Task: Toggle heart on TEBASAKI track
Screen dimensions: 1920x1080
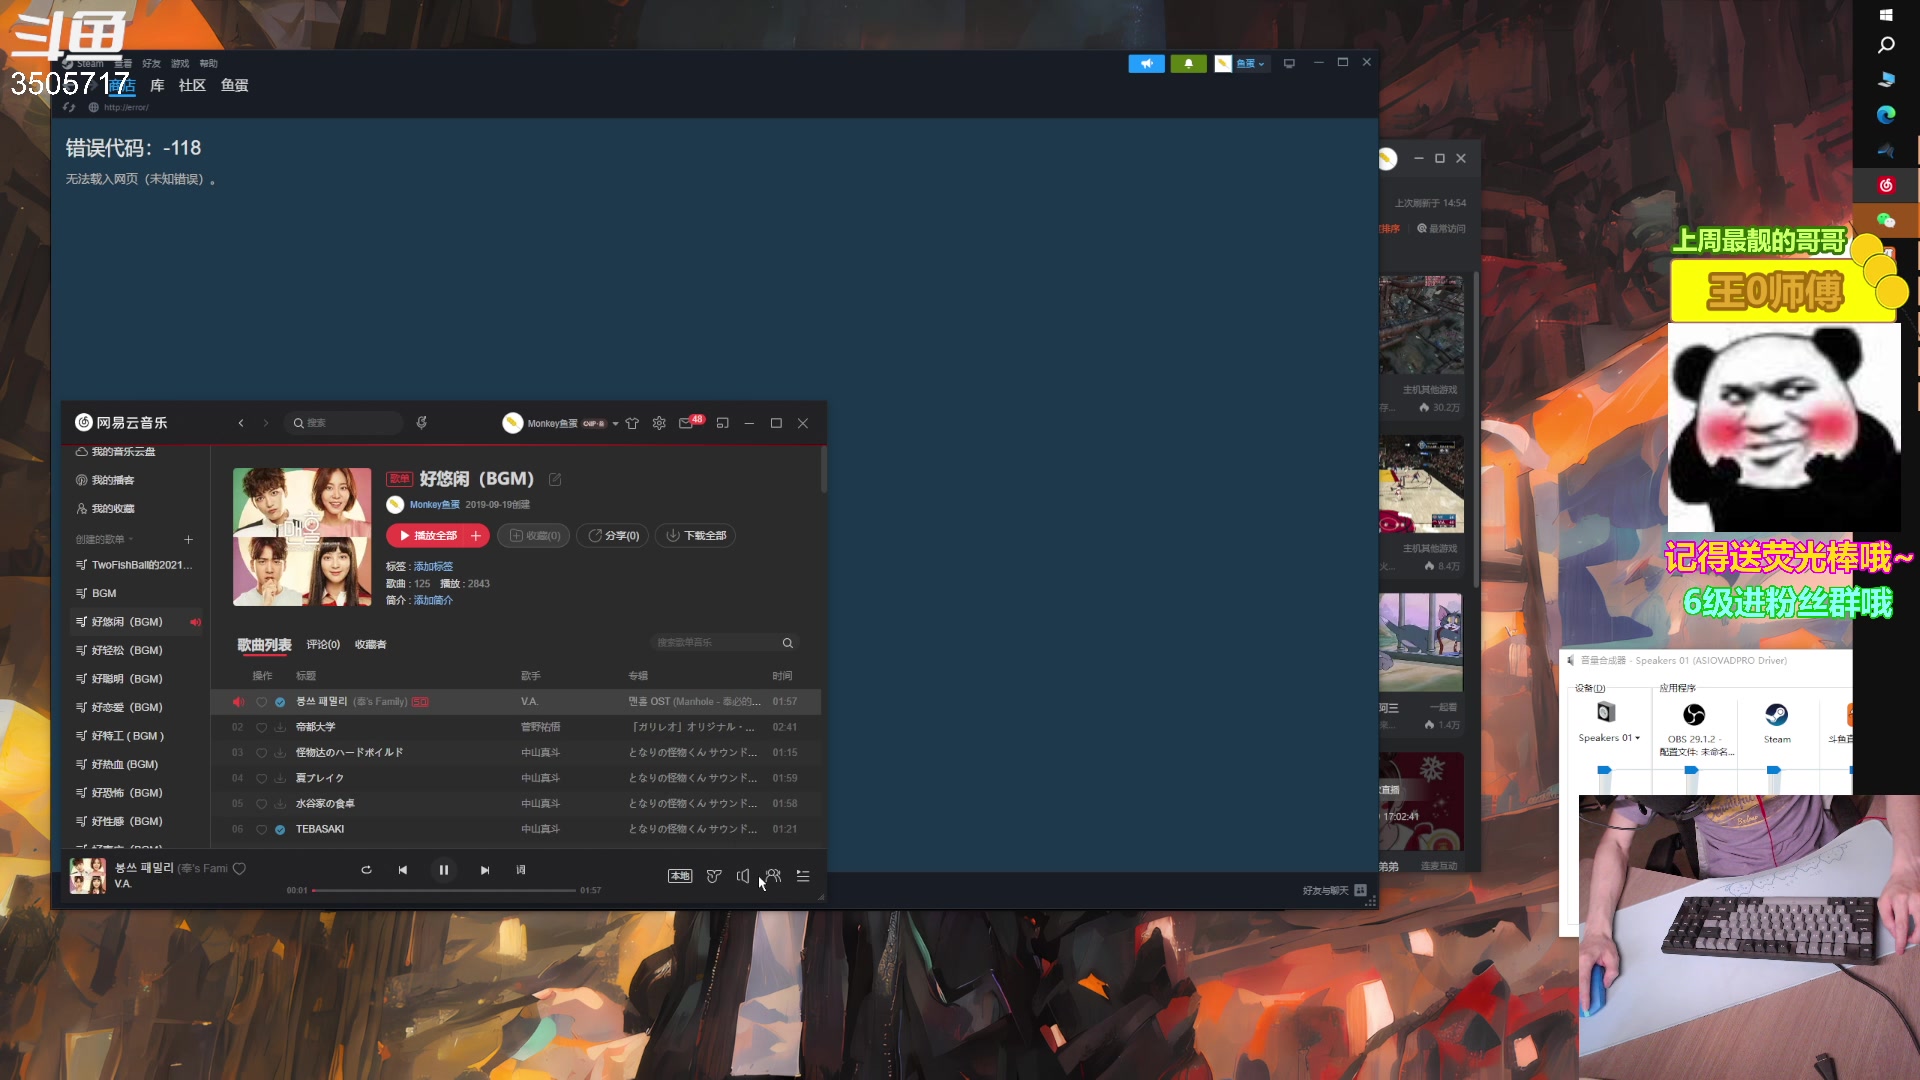Action: [261, 829]
